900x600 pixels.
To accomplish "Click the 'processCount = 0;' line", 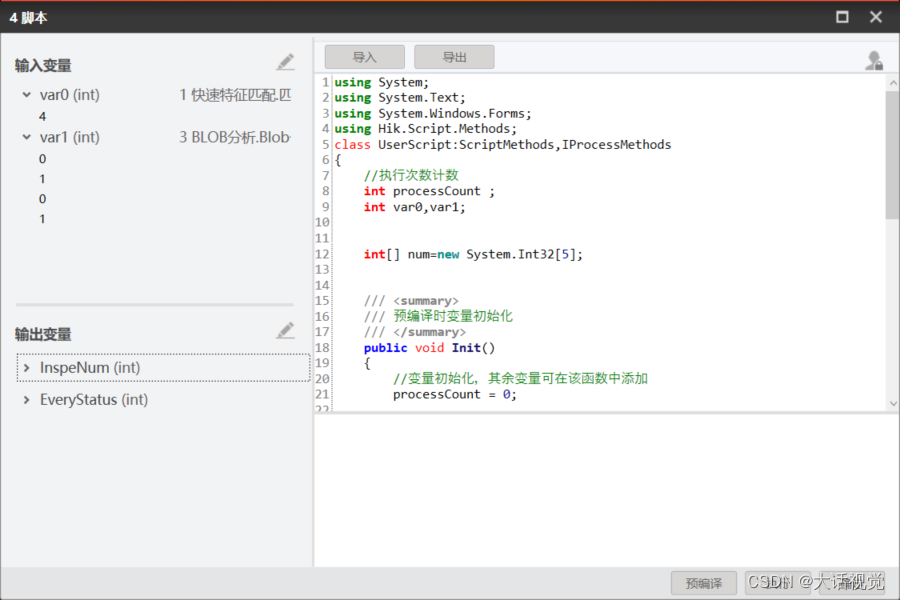I will [455, 394].
